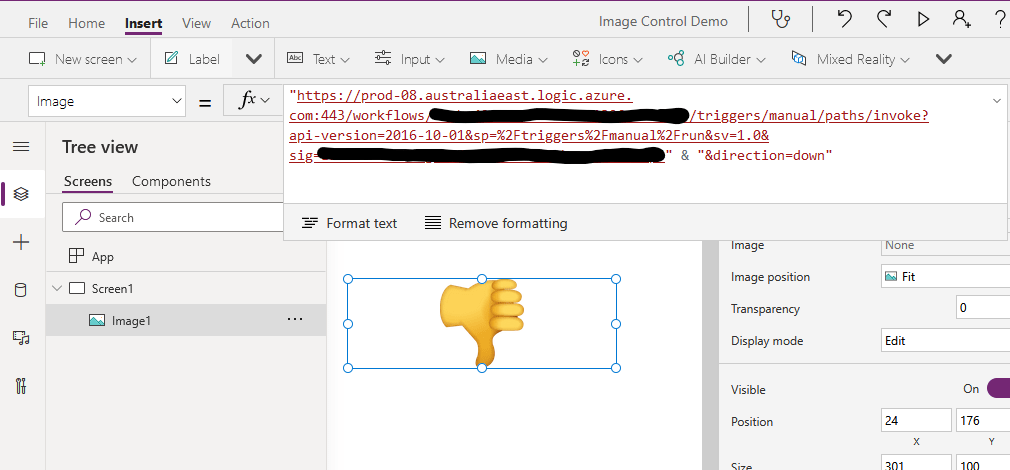The height and width of the screenshot is (470, 1010).
Task: Collapse the Screen1 tree node
Action: click(x=56, y=289)
